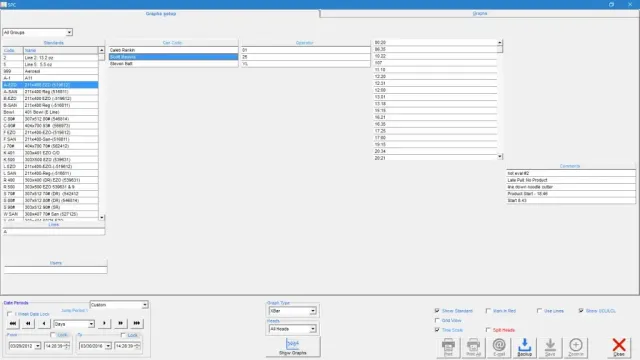Jump to the first period with rewind icon

(13, 323)
